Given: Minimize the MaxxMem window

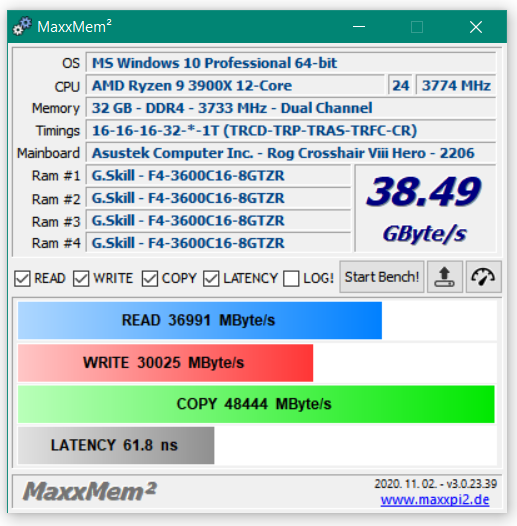Looking at the screenshot, I should pos(359,27).
